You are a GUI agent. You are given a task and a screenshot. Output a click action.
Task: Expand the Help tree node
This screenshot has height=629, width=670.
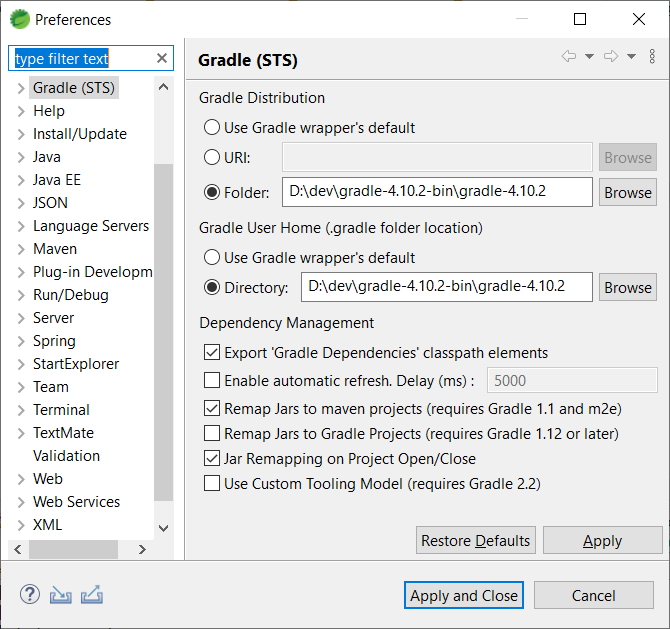tap(21, 111)
